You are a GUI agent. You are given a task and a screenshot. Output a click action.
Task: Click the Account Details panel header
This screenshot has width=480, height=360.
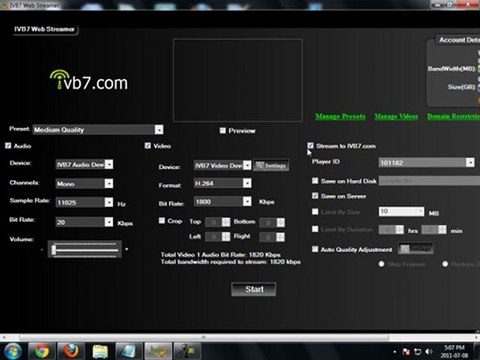pyautogui.click(x=459, y=40)
